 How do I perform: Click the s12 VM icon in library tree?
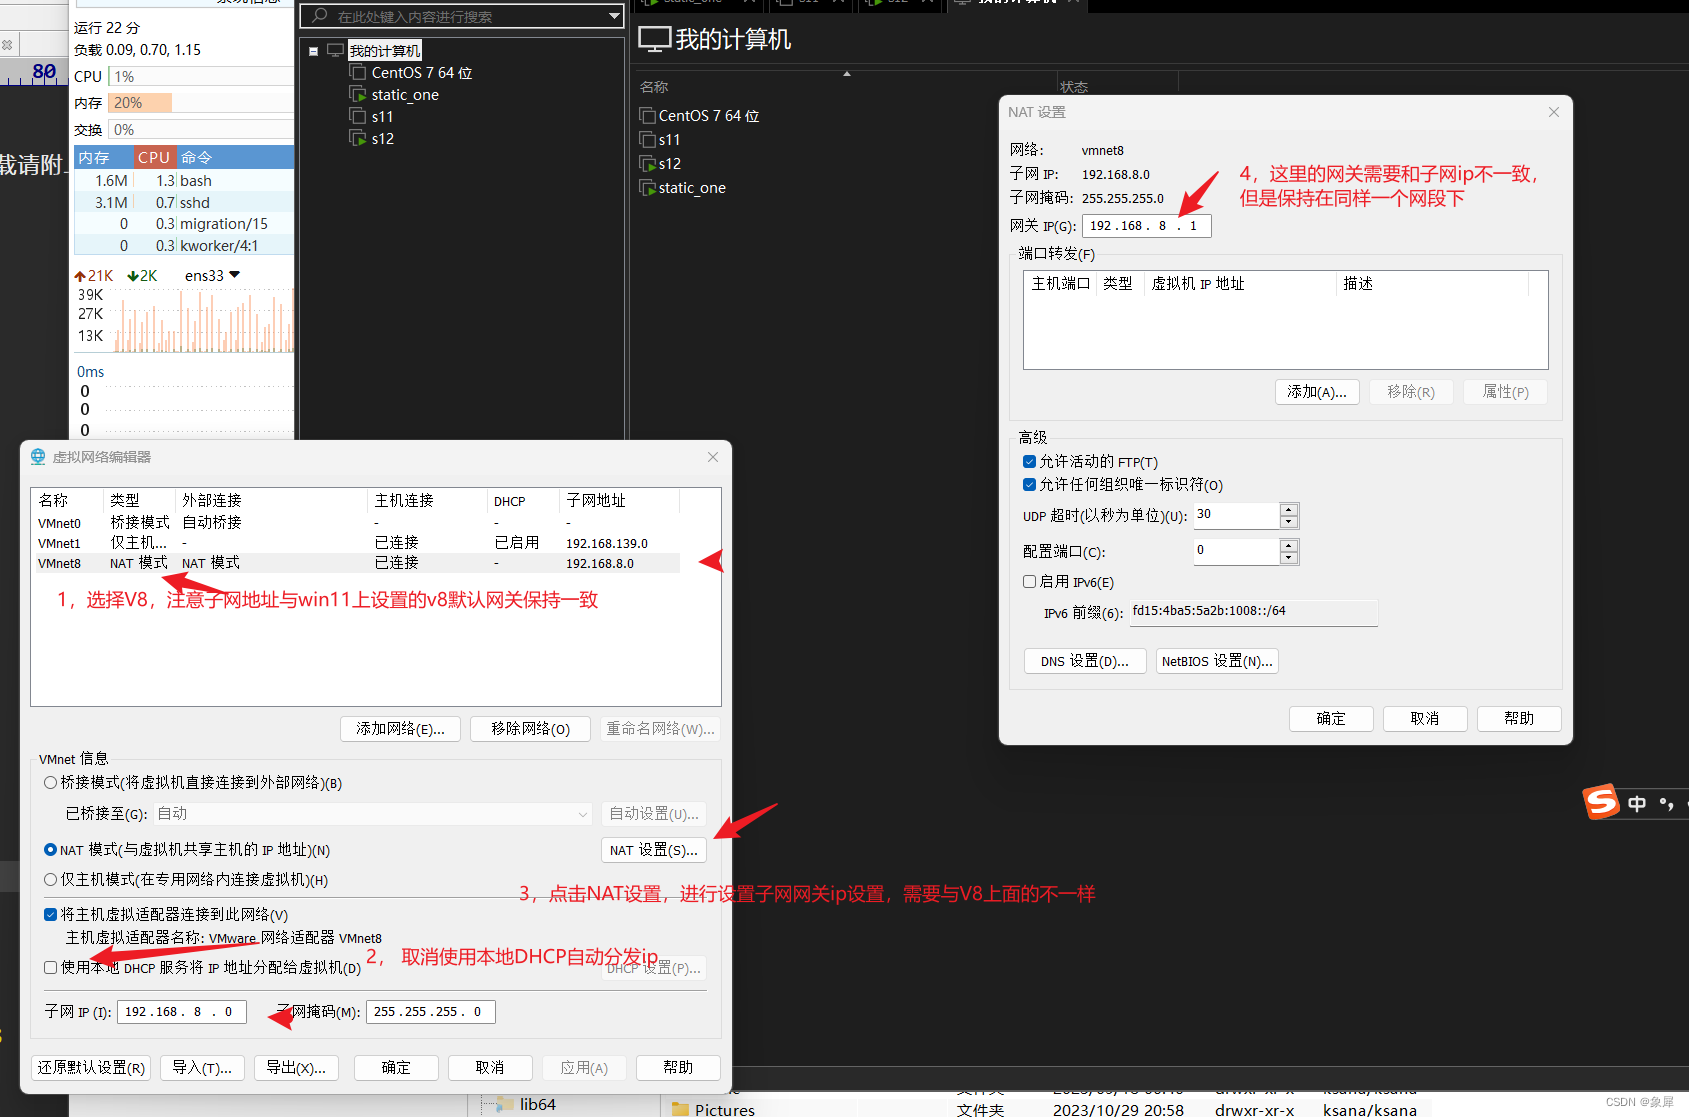(x=357, y=138)
